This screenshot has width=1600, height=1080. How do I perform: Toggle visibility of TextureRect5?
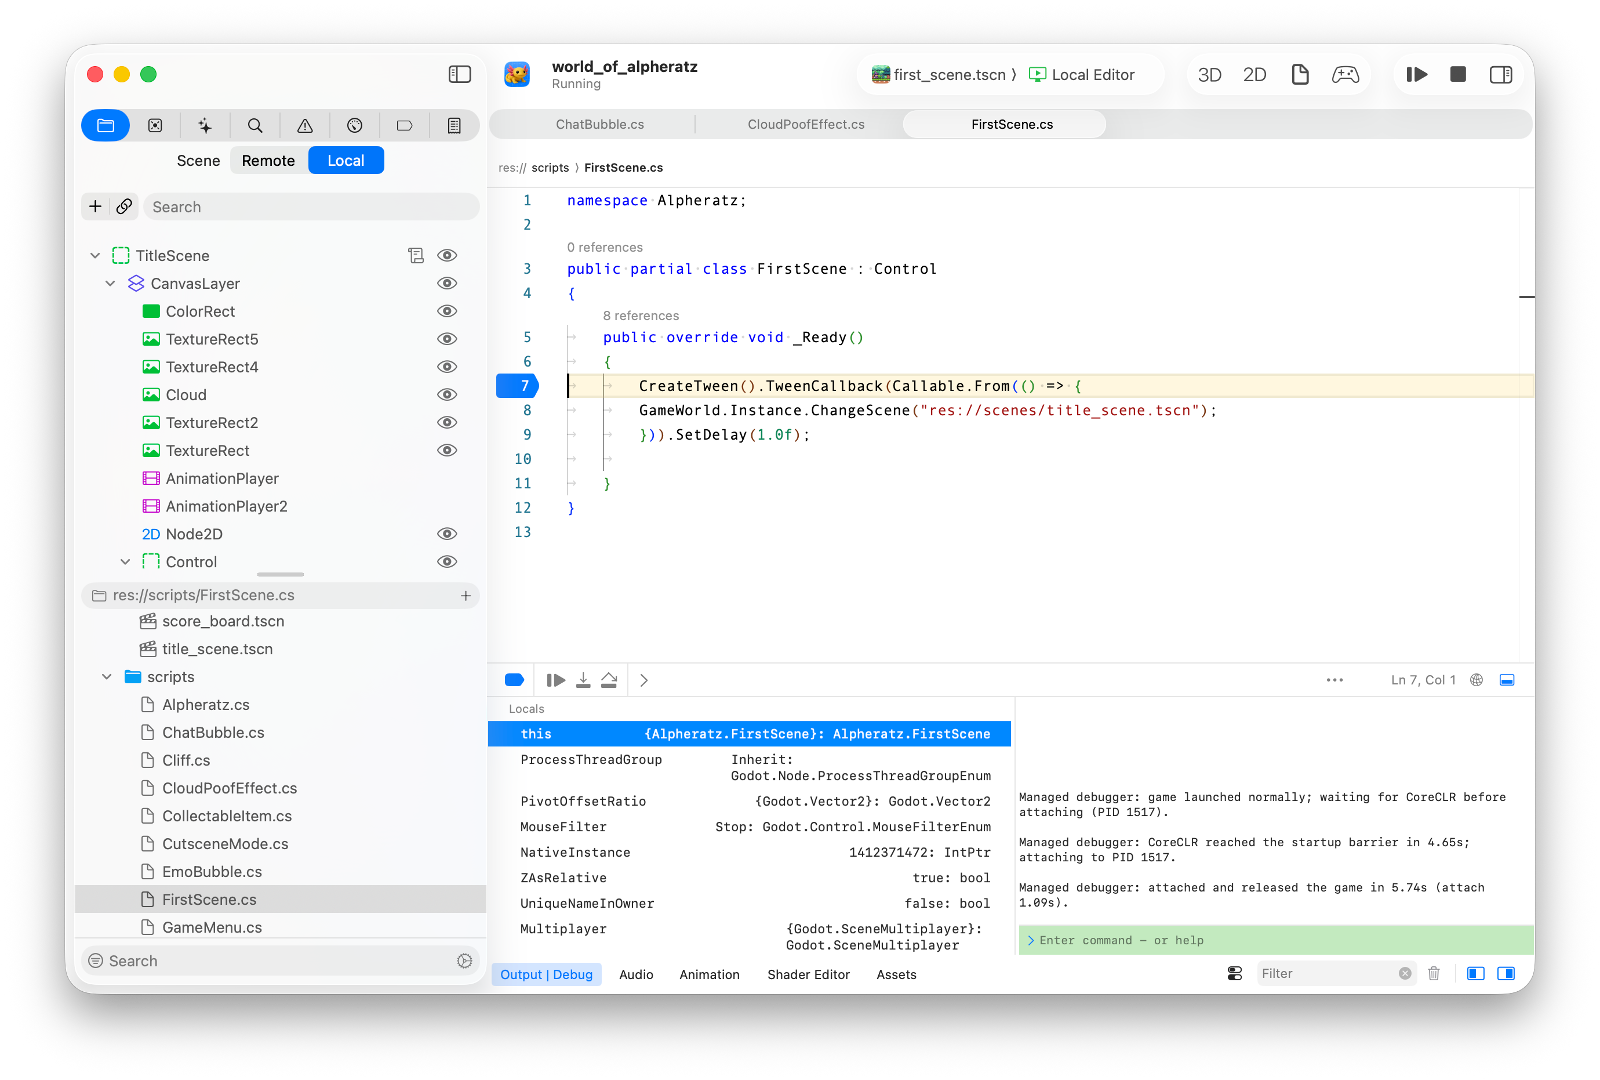(447, 339)
